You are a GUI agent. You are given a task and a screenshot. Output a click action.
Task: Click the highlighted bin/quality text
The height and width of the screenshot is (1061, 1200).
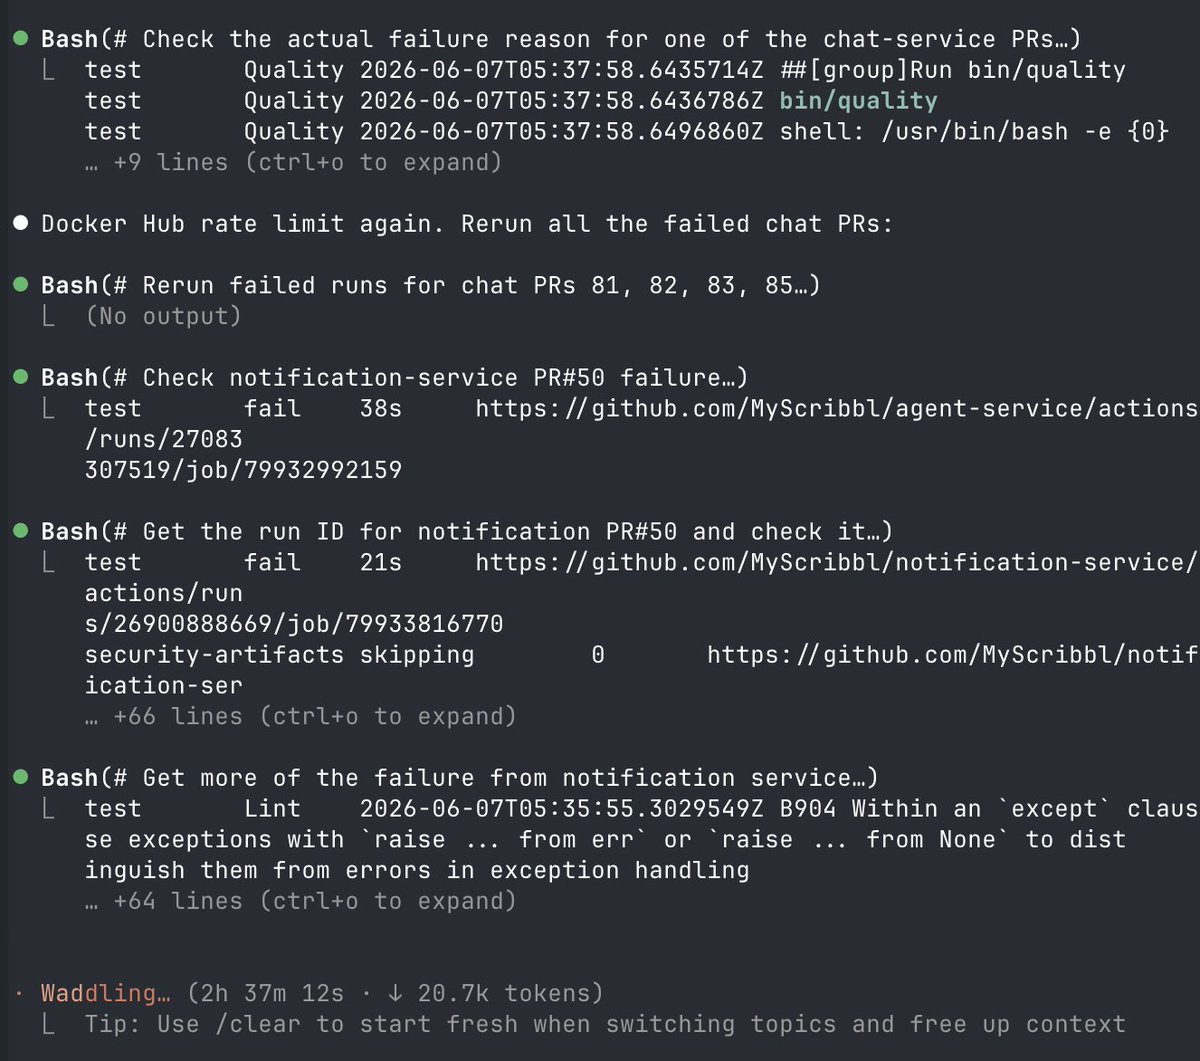(858, 101)
